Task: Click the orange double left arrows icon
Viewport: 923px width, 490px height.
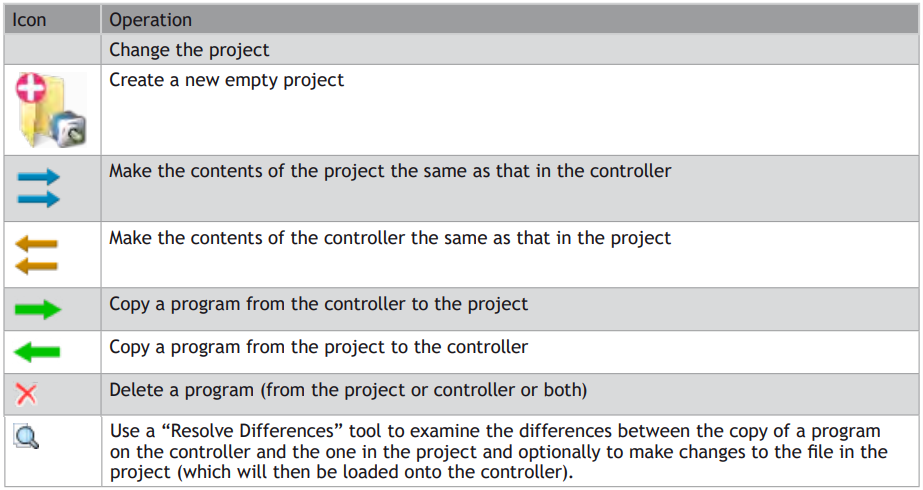Action: coord(36,255)
